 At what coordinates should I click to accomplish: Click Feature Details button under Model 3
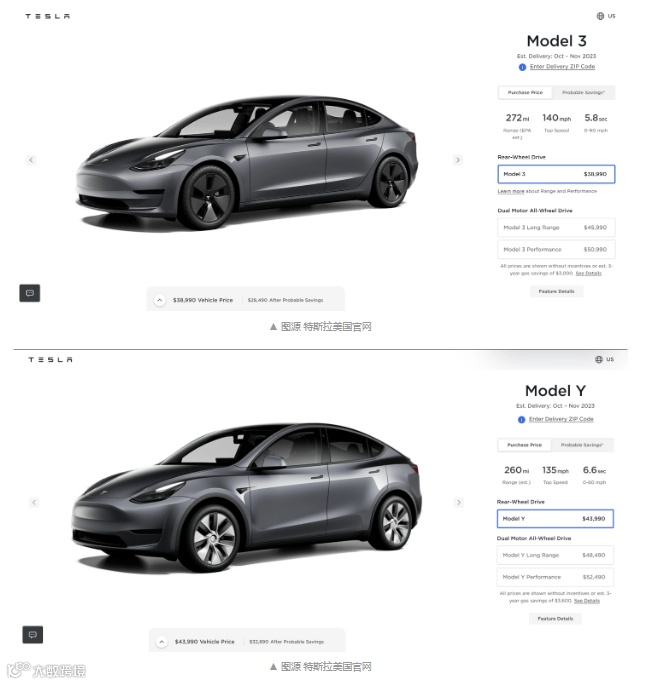[556, 291]
